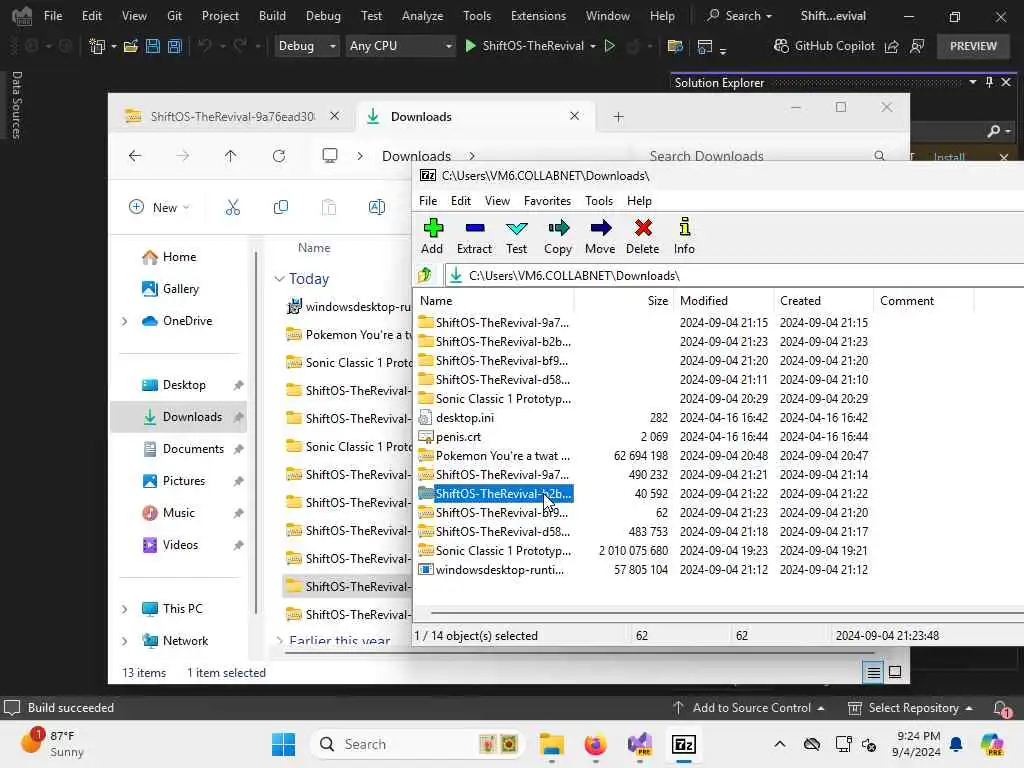Collapse the Today group in Downloads

click(x=280, y=279)
